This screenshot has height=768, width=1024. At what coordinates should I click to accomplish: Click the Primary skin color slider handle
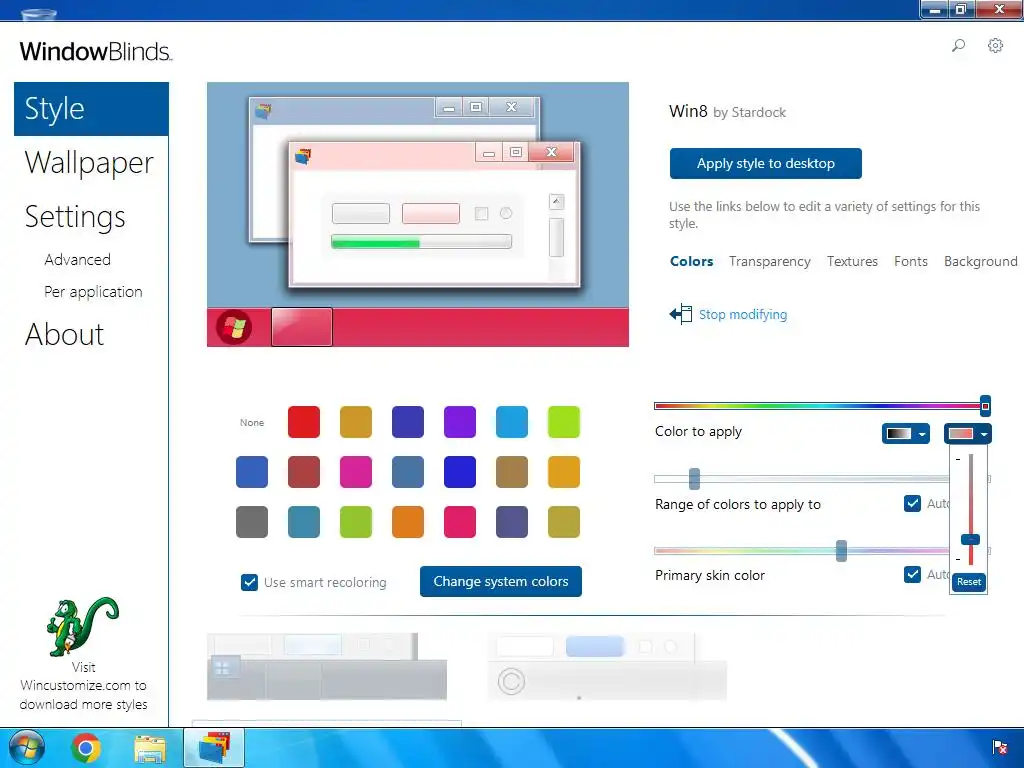click(842, 551)
